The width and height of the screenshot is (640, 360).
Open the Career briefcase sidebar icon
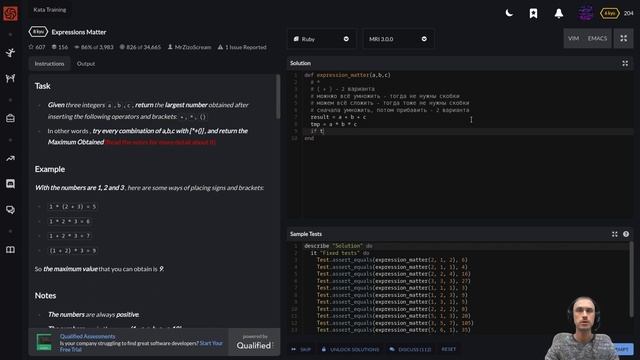coord(10,118)
